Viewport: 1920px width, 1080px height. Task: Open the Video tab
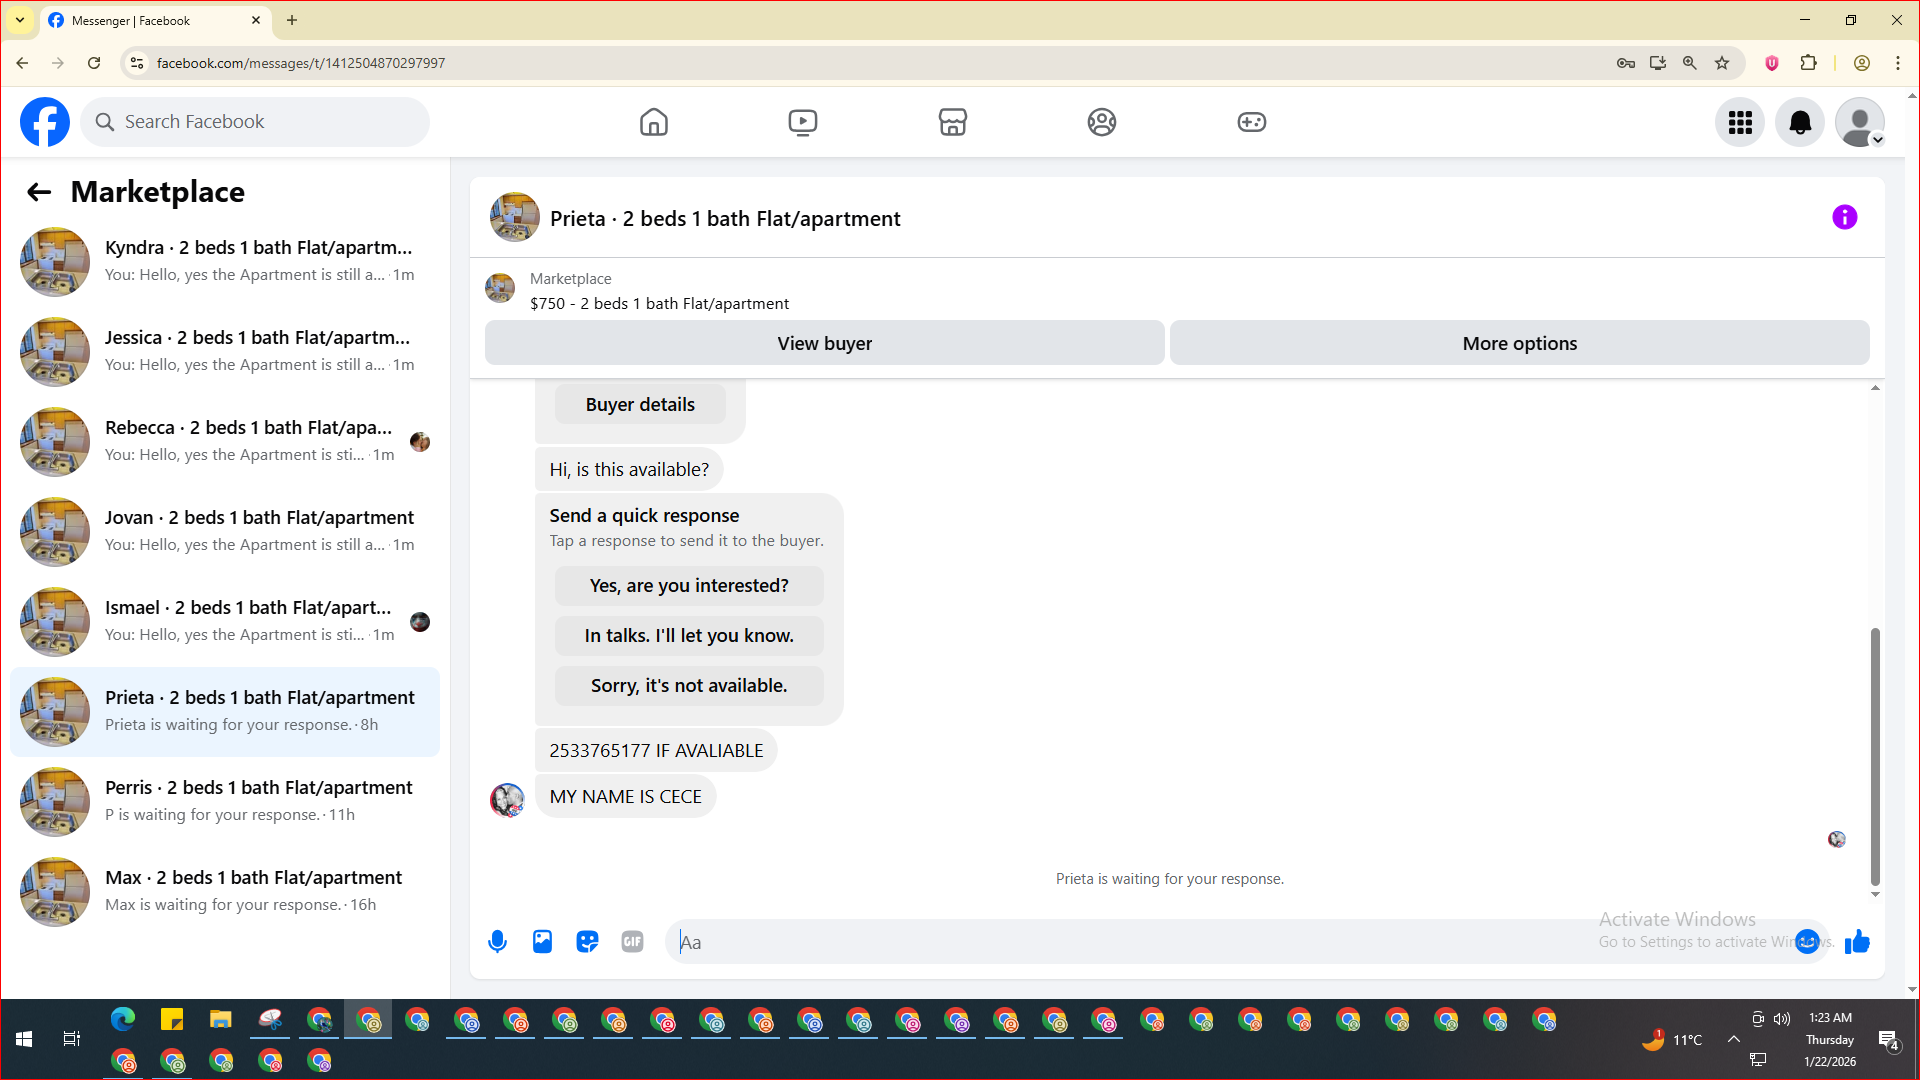[802, 122]
